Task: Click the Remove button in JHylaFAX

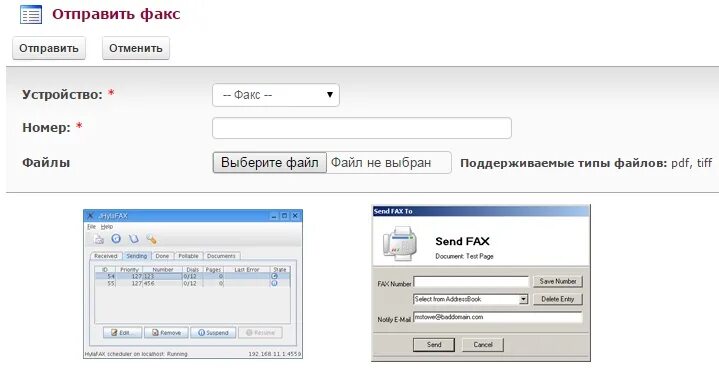Action: (166, 333)
